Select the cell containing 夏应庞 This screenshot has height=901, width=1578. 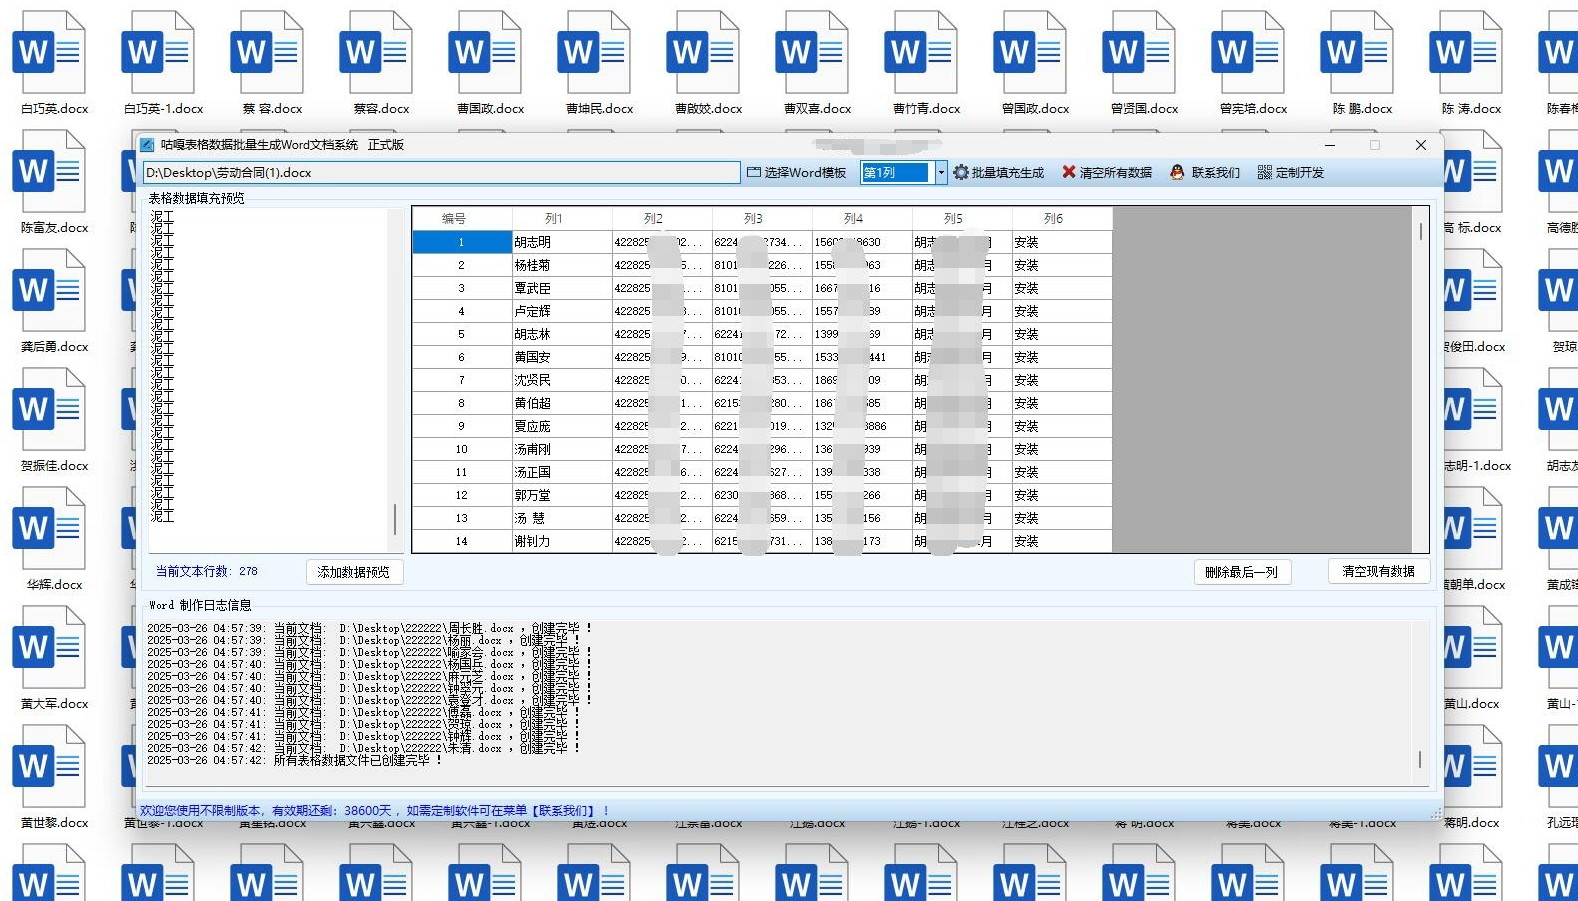tap(562, 426)
